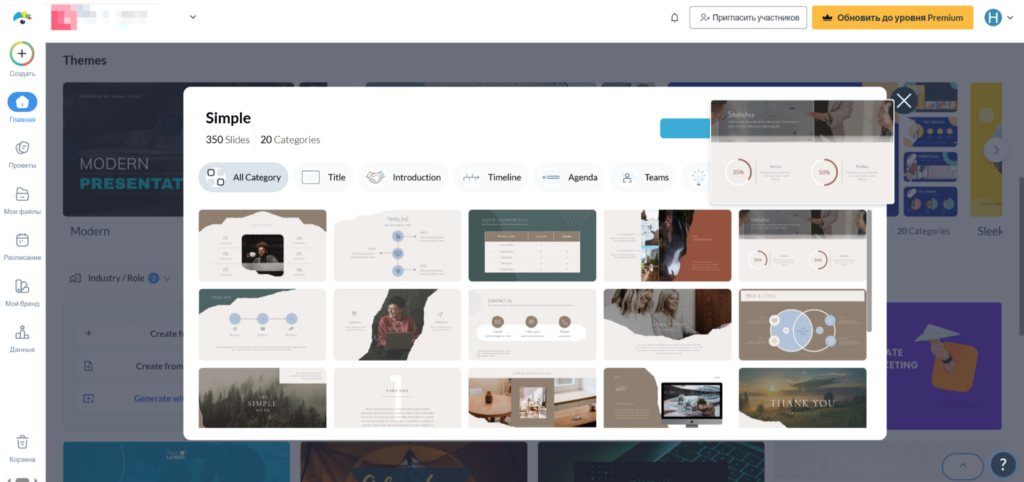Click the app logo in top-left corner
This screenshot has width=1024, height=482.
[22, 18]
